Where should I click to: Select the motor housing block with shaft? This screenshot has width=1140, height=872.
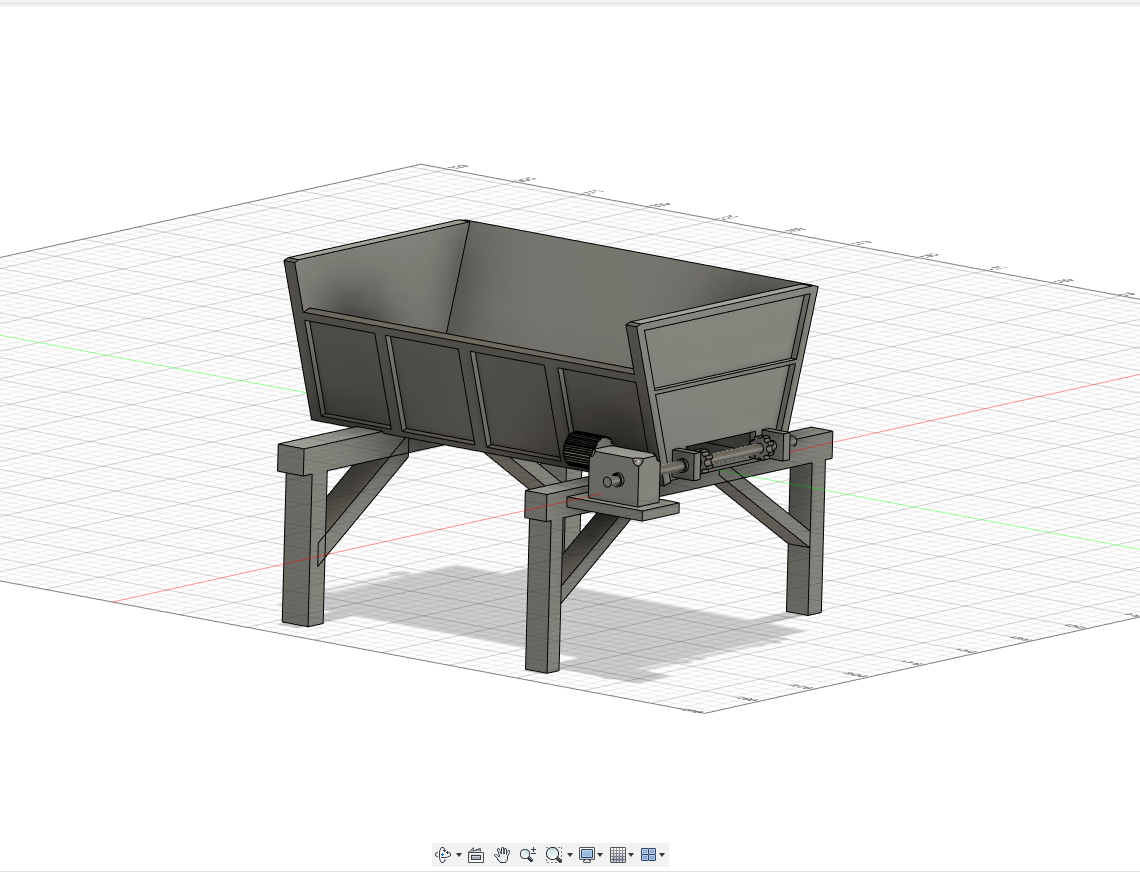624,477
